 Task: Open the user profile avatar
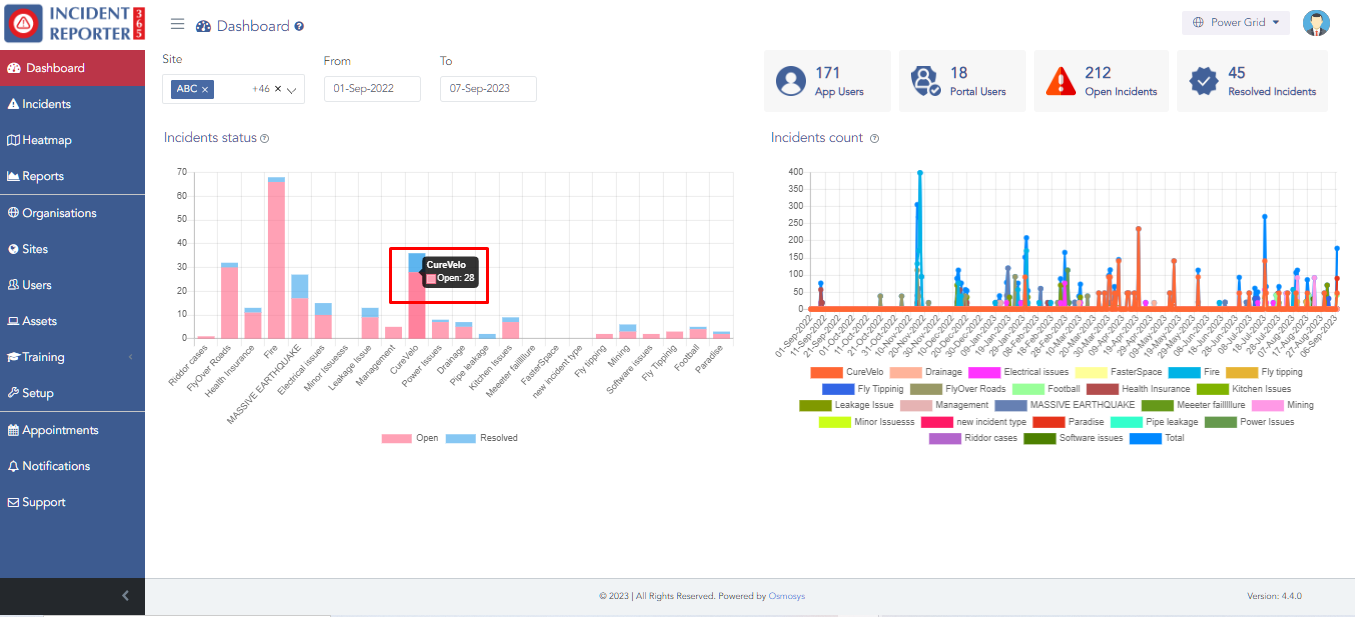[x=1316, y=23]
